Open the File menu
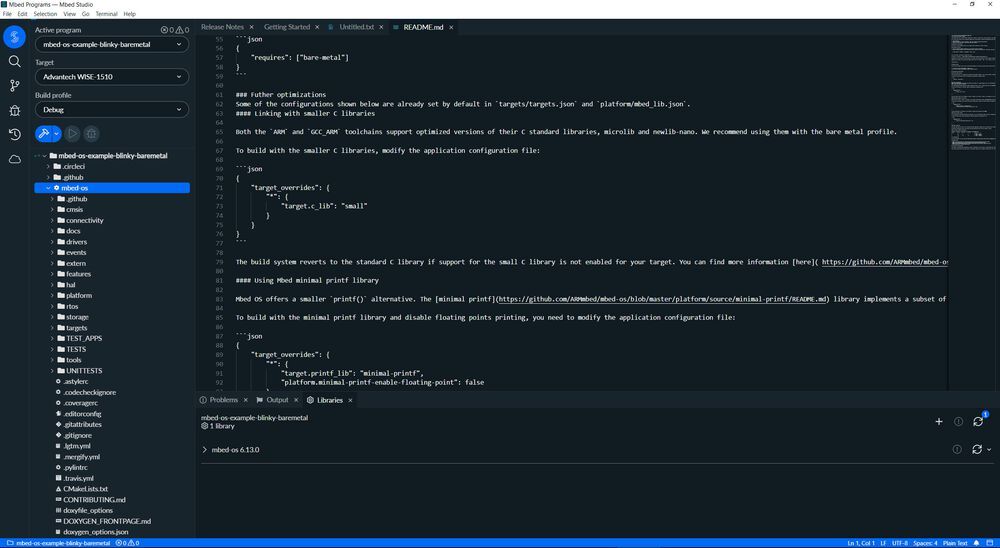This screenshot has width=1000, height=548. pyautogui.click(x=7, y=13)
